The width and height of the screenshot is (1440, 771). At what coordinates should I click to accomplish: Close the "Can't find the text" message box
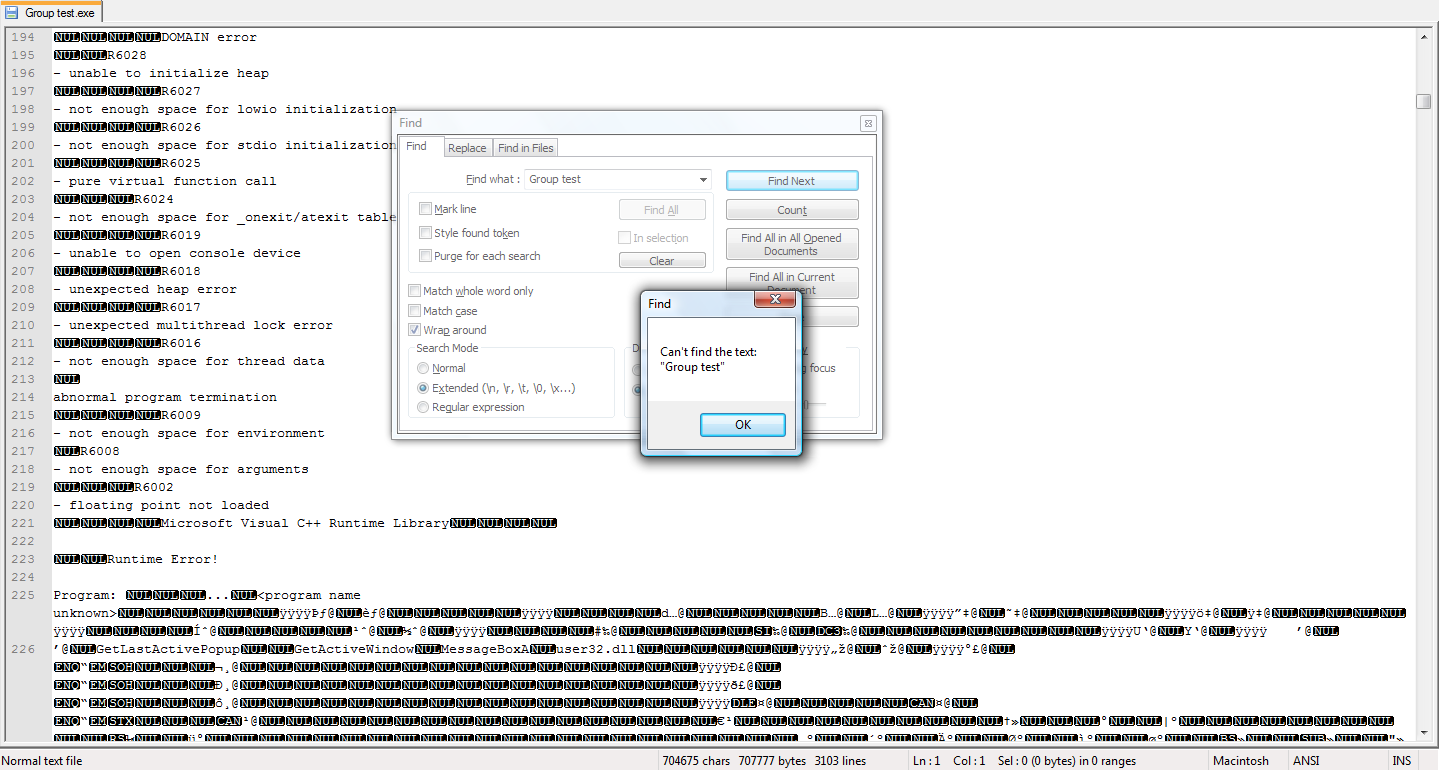[774, 299]
